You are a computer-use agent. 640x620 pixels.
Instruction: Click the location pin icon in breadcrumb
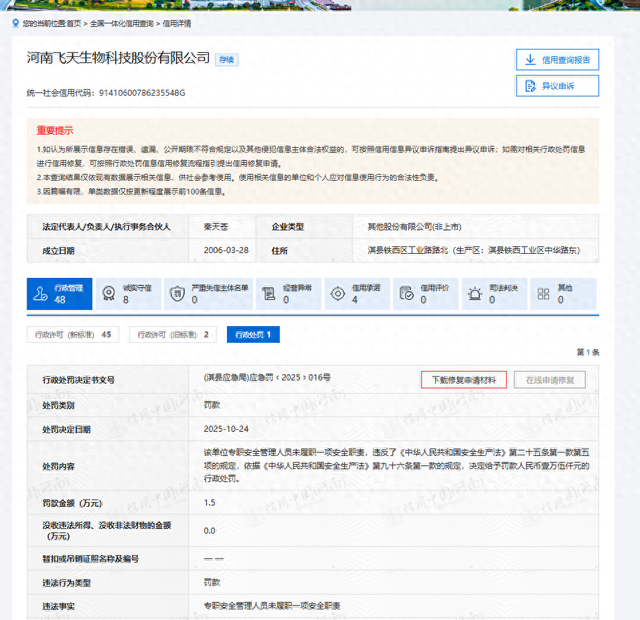tap(16, 23)
